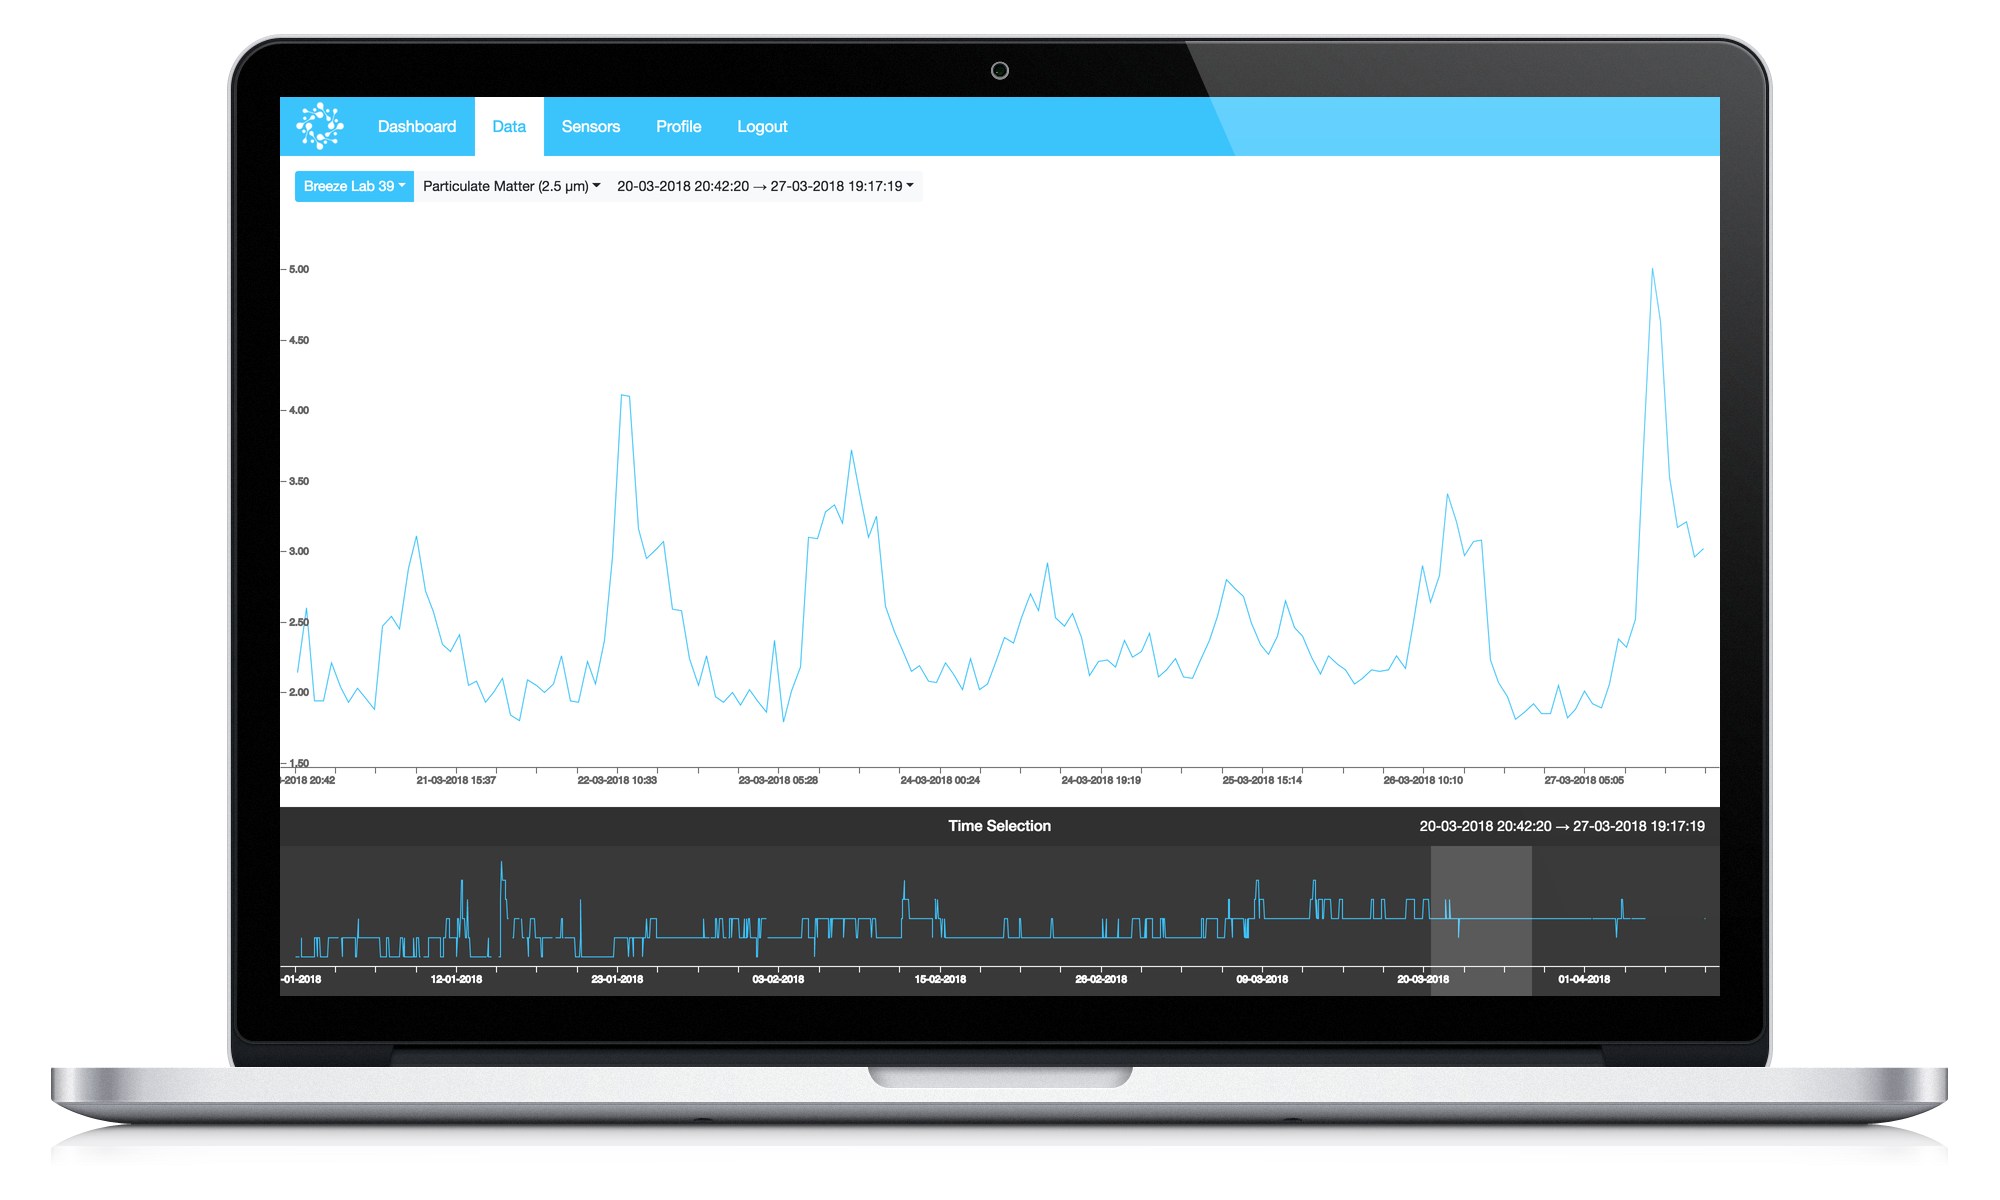Open the Breeze Lab 39 sensor dropdown

354,186
